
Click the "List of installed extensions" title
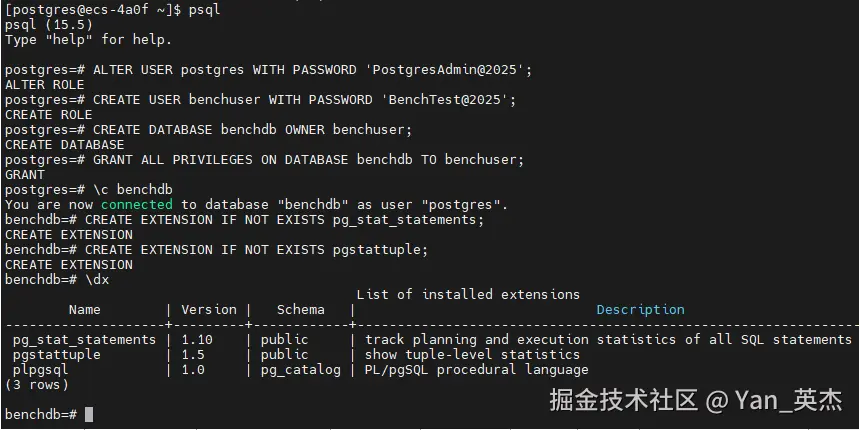coord(468,294)
